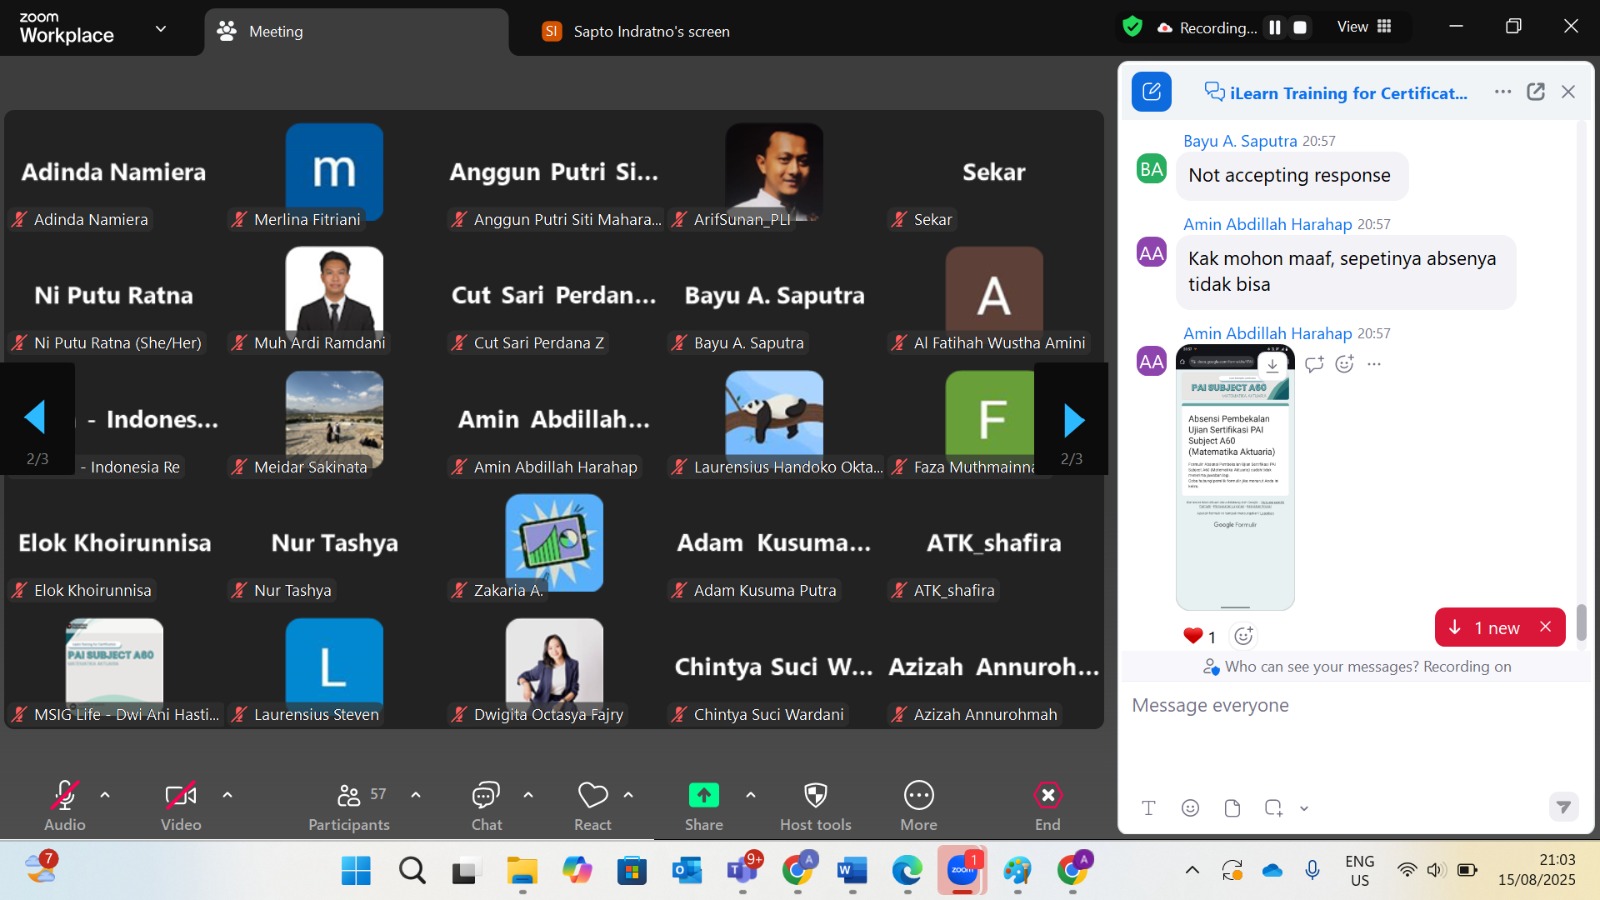Open the React emoji reactions button
Viewport: 1600px width, 900px height.
click(x=593, y=804)
